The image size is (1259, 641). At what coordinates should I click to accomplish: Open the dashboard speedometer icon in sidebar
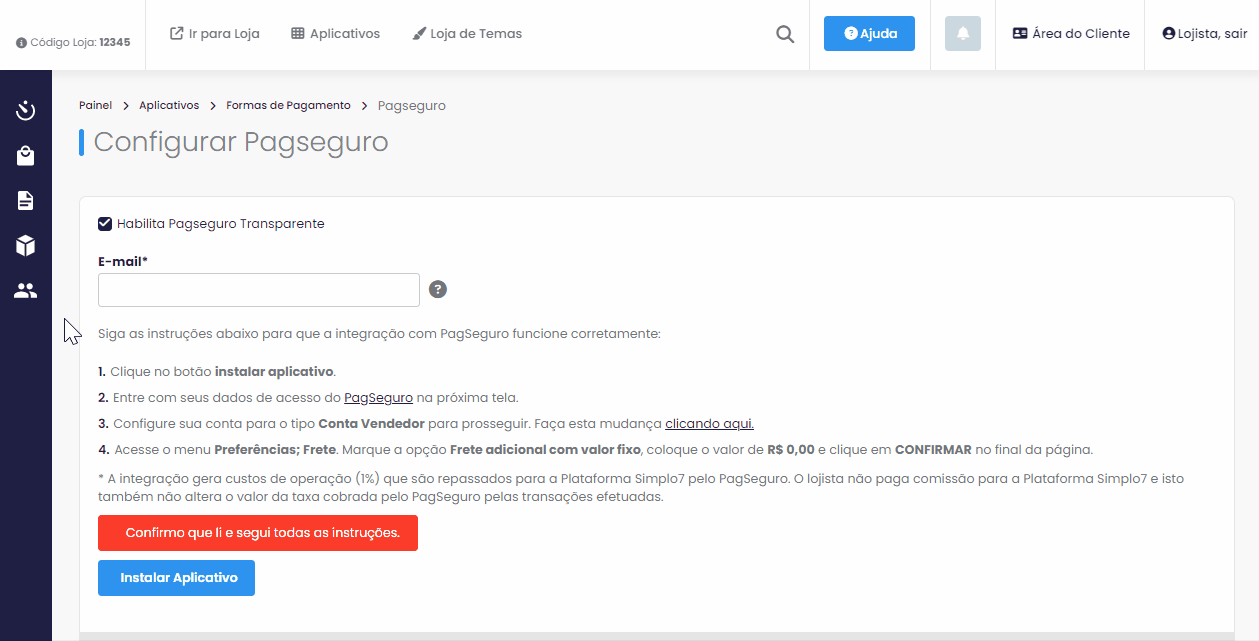pos(26,110)
